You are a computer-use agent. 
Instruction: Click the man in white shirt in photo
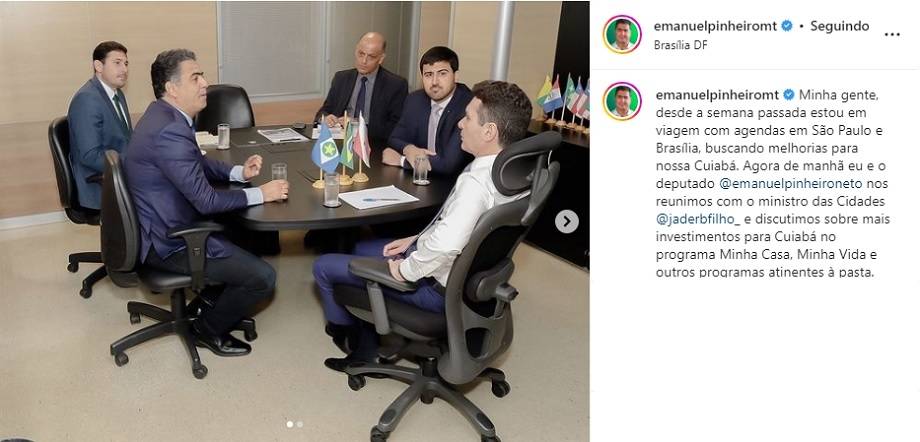tap(446, 223)
